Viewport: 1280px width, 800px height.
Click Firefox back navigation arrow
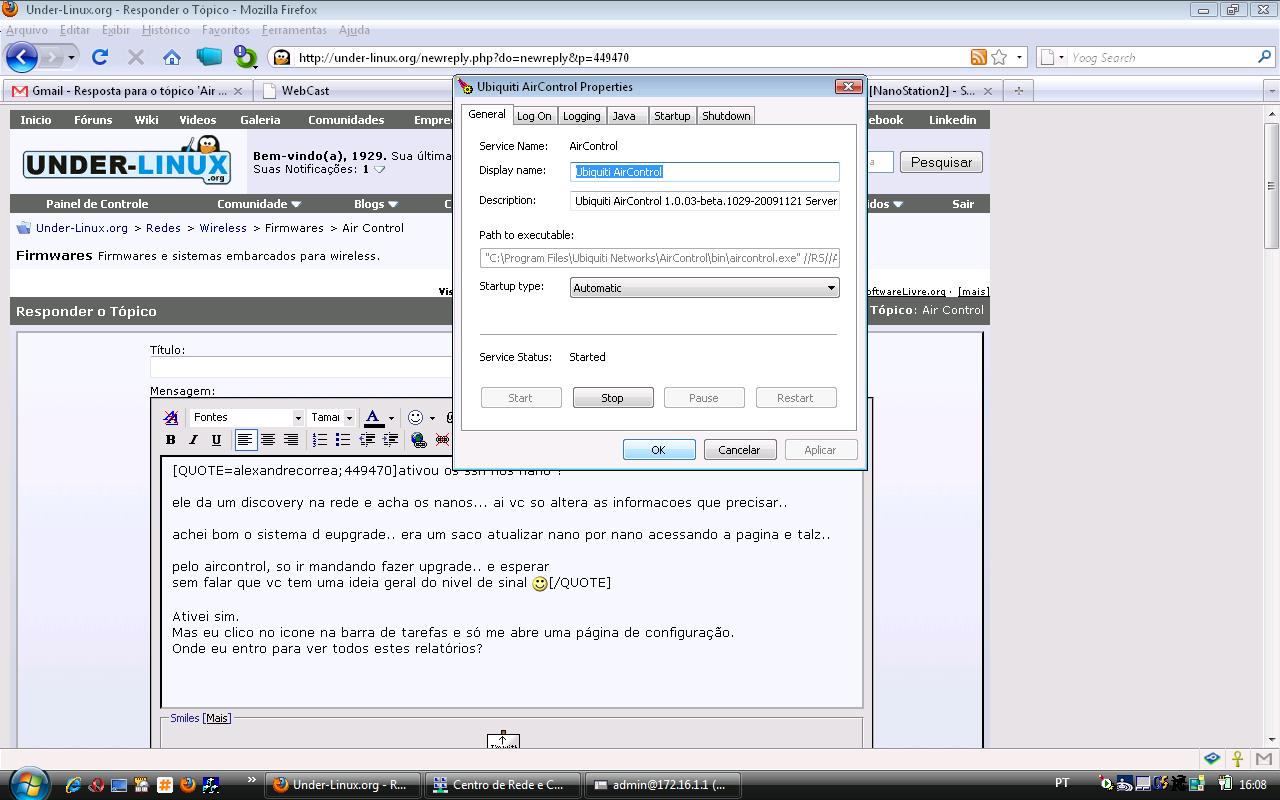click(21, 57)
